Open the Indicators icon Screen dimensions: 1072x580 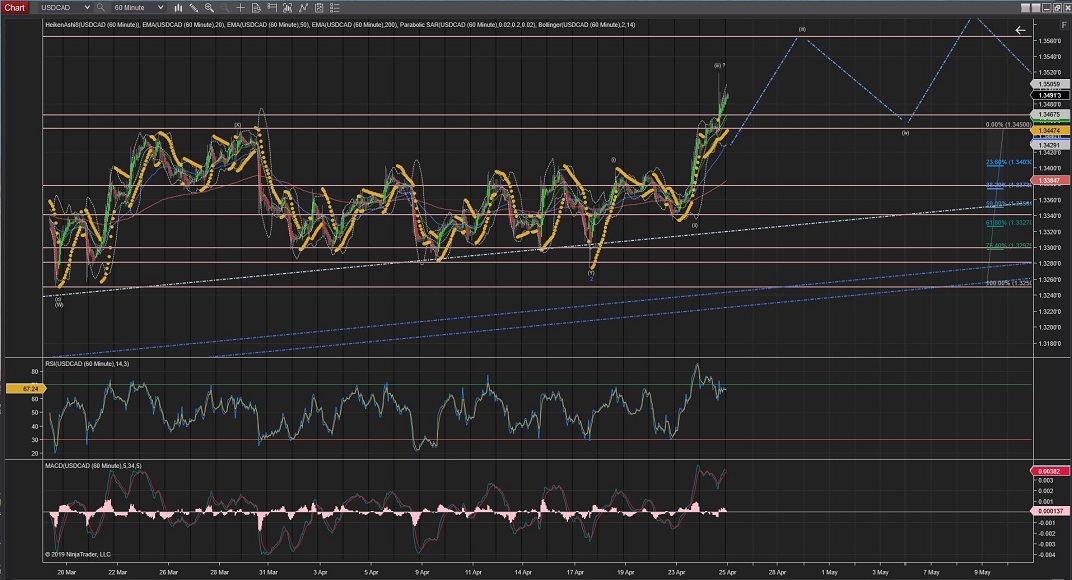(303, 7)
